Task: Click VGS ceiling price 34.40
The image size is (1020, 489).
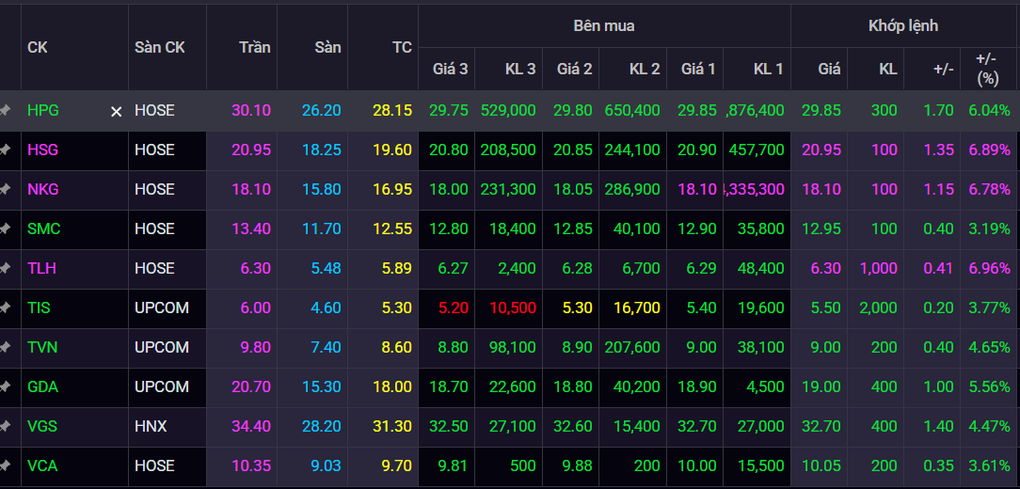Action: [x=251, y=427]
